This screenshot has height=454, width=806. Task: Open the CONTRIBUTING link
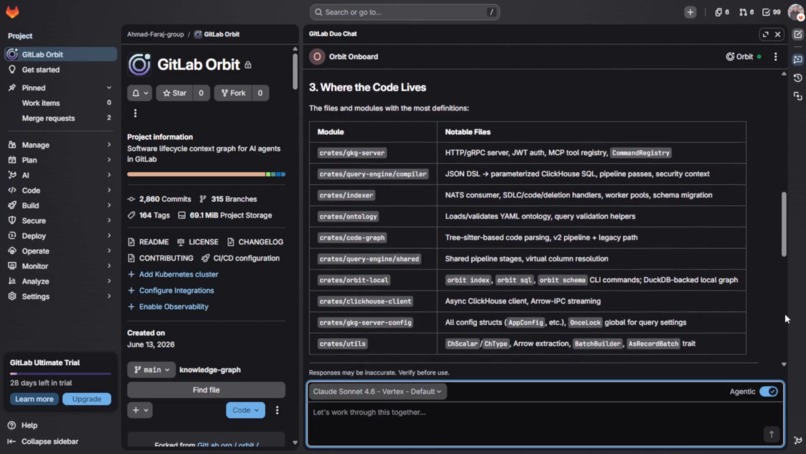tap(160, 258)
